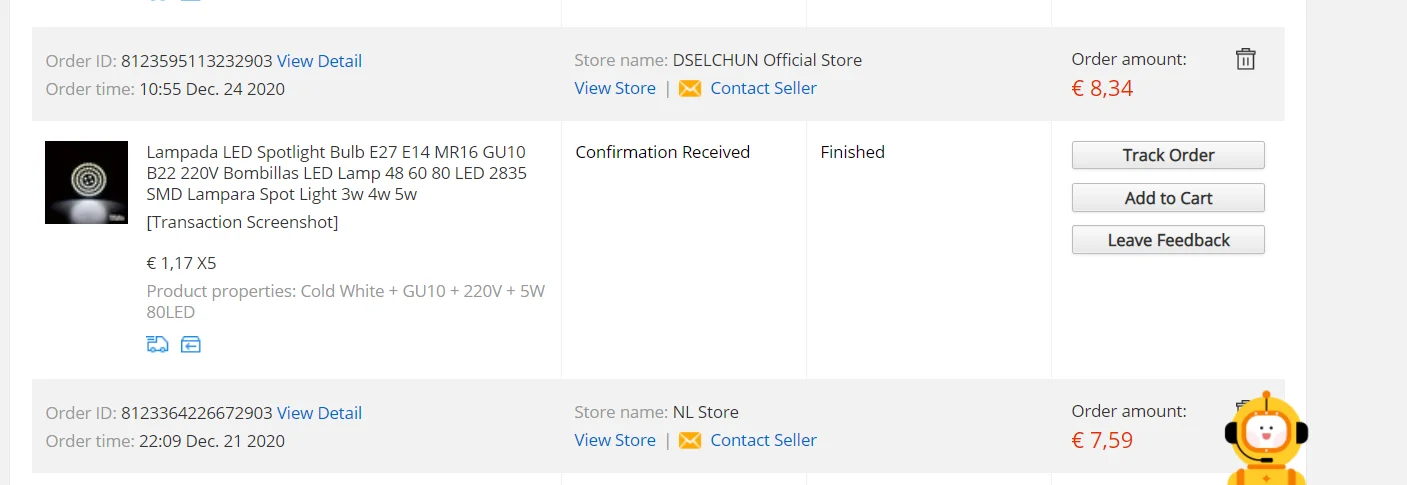
Task: Click the delivery truck icon under the product
Action: click(x=157, y=345)
